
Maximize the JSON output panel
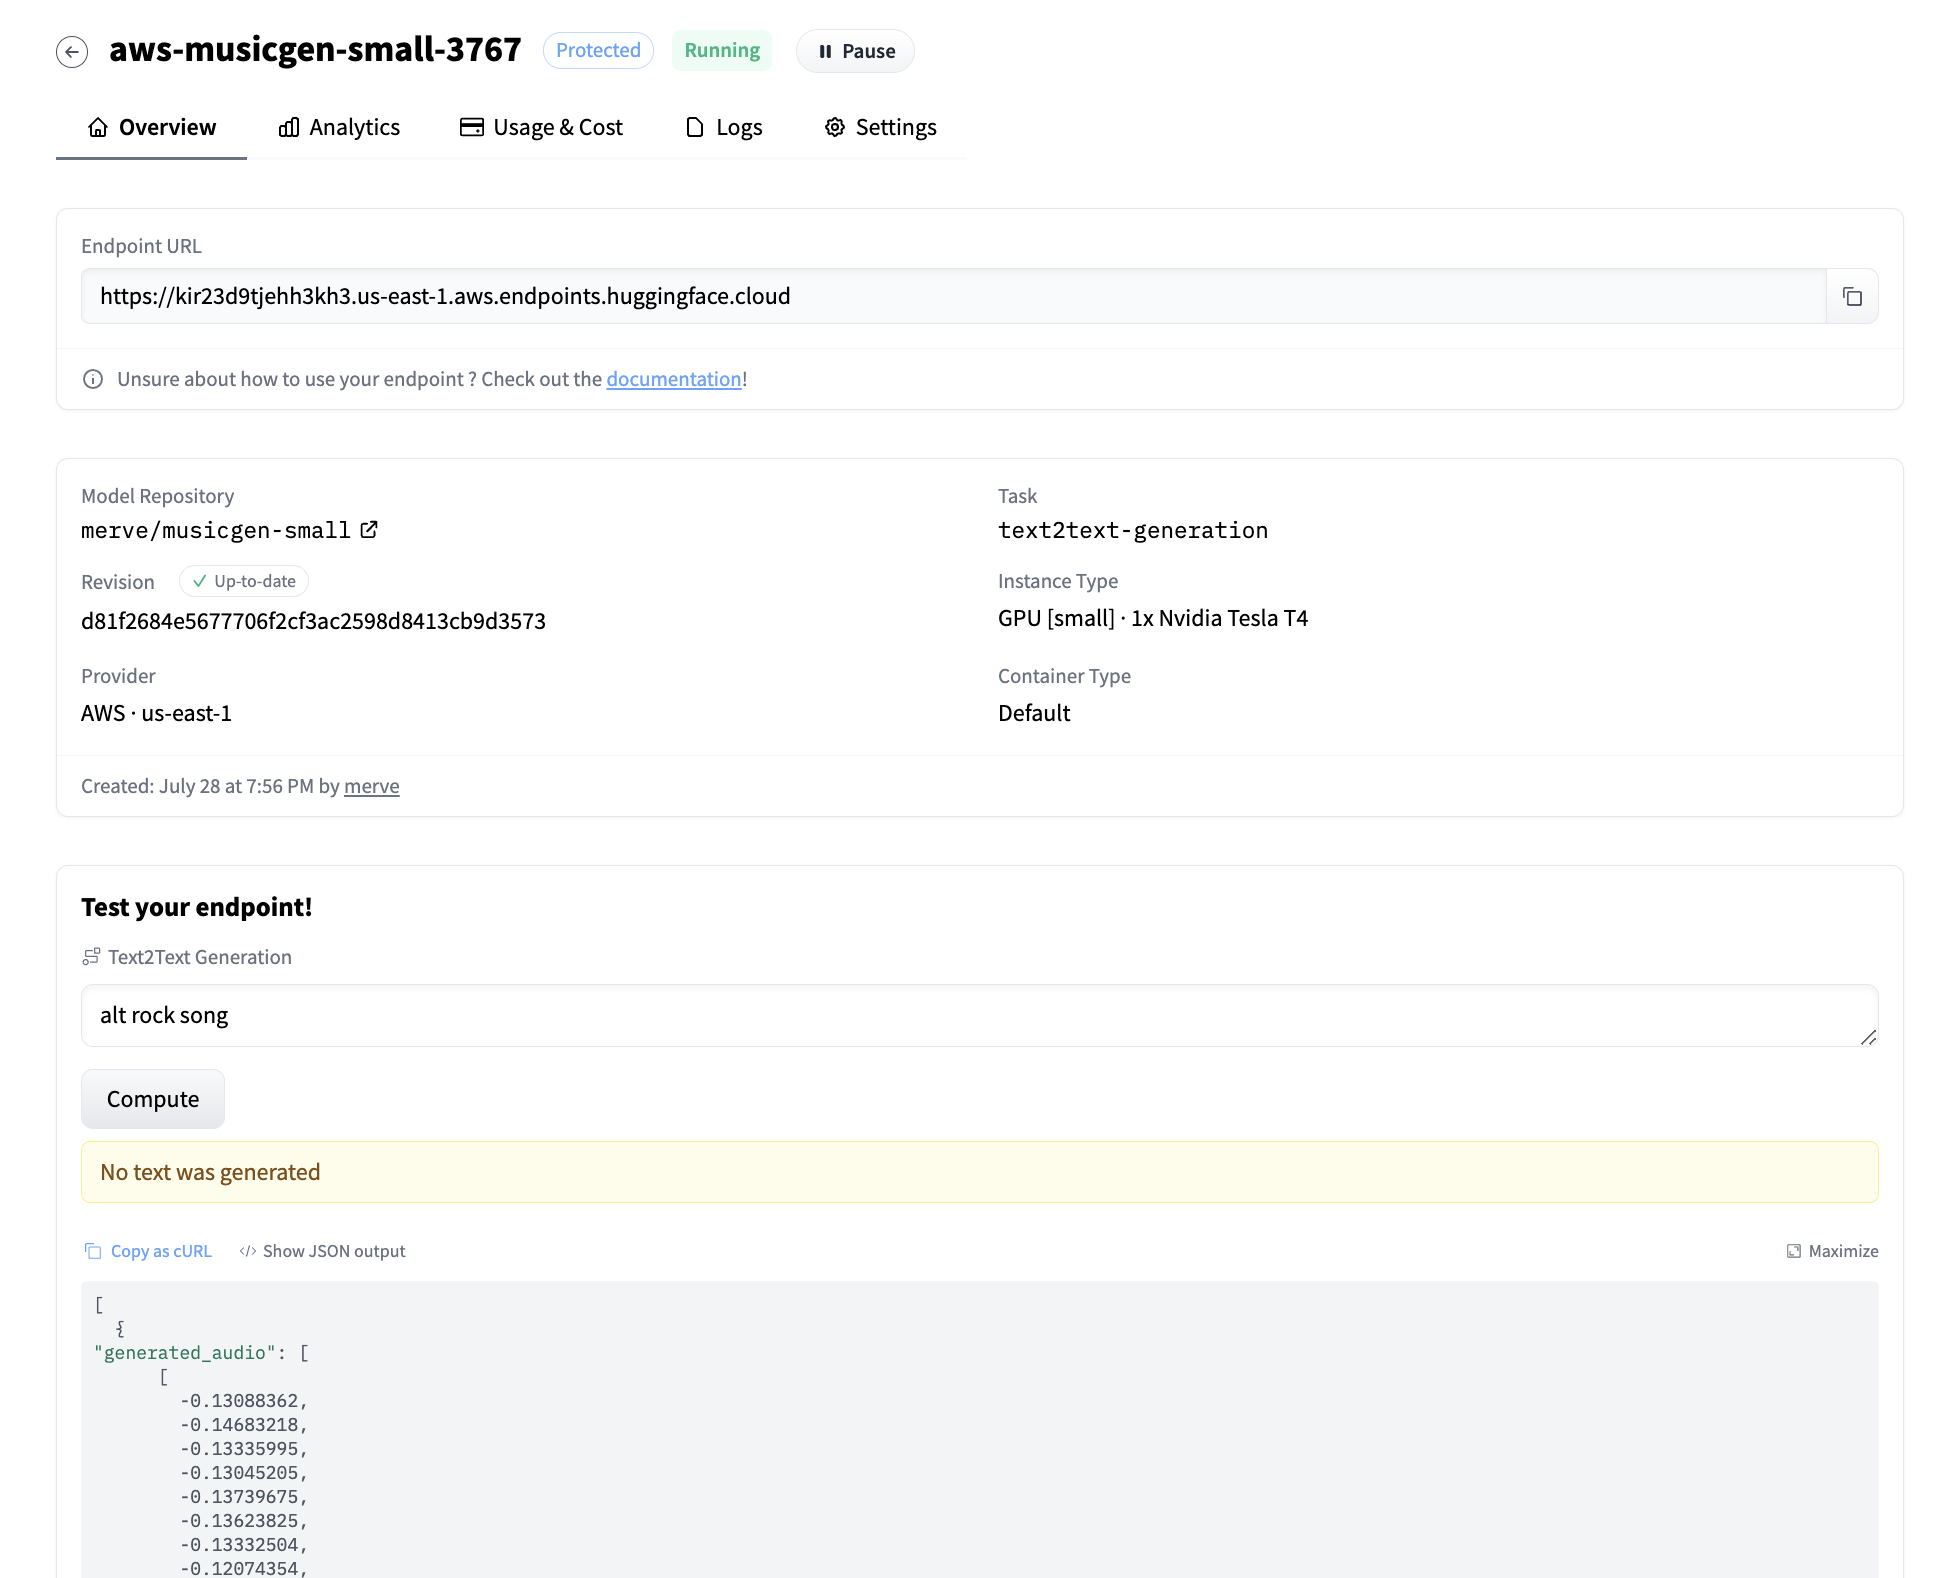point(1832,1251)
